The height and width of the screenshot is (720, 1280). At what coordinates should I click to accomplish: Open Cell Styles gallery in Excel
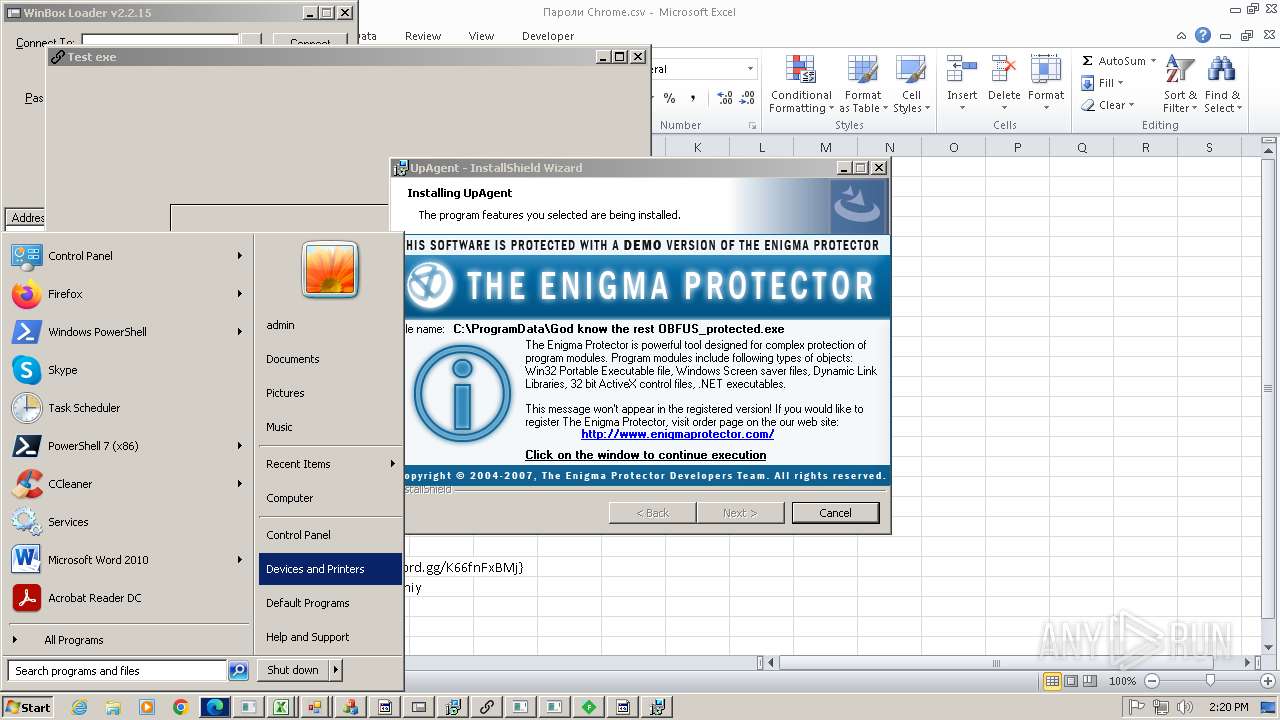pos(910,85)
